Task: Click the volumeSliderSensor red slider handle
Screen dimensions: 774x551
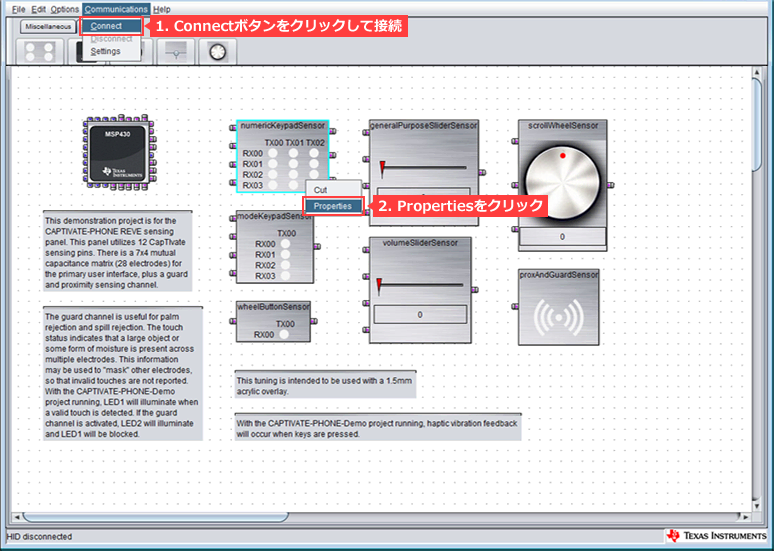Action: coord(379,286)
